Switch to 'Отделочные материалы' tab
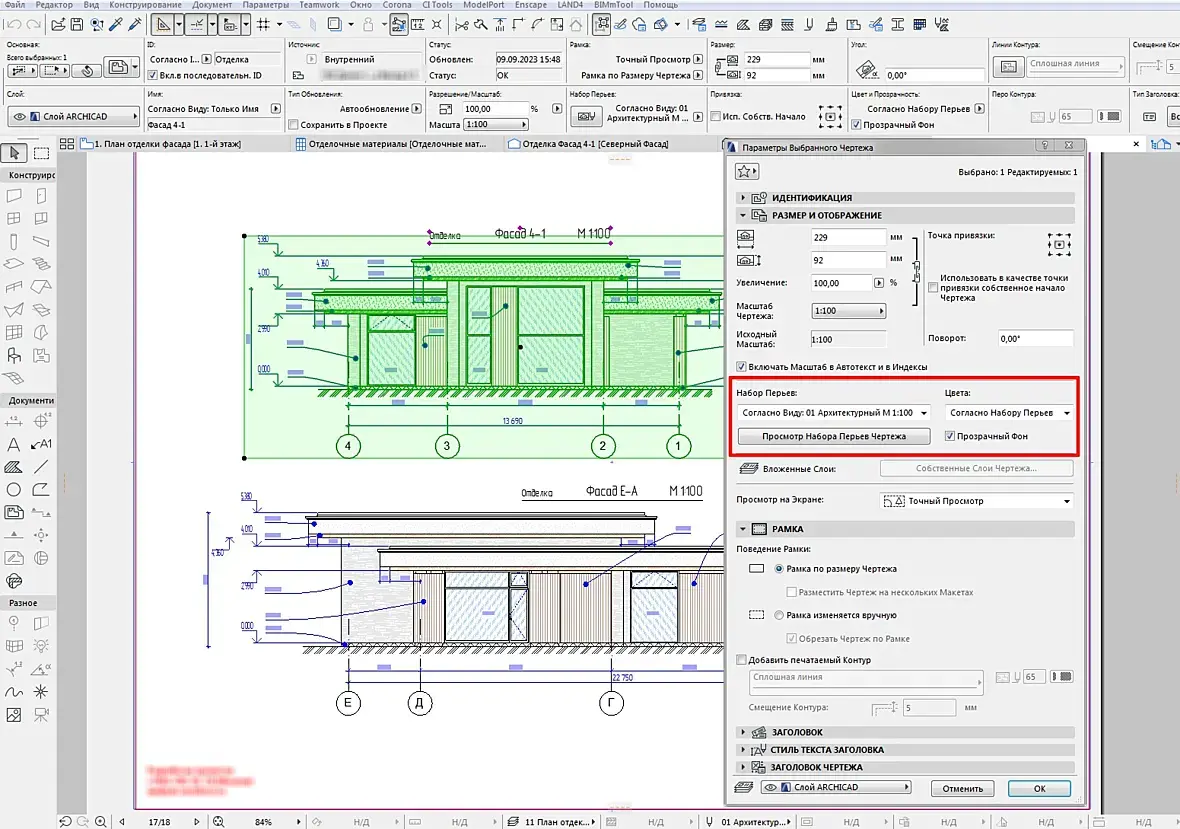This screenshot has width=1180, height=829. pyautogui.click(x=391, y=144)
